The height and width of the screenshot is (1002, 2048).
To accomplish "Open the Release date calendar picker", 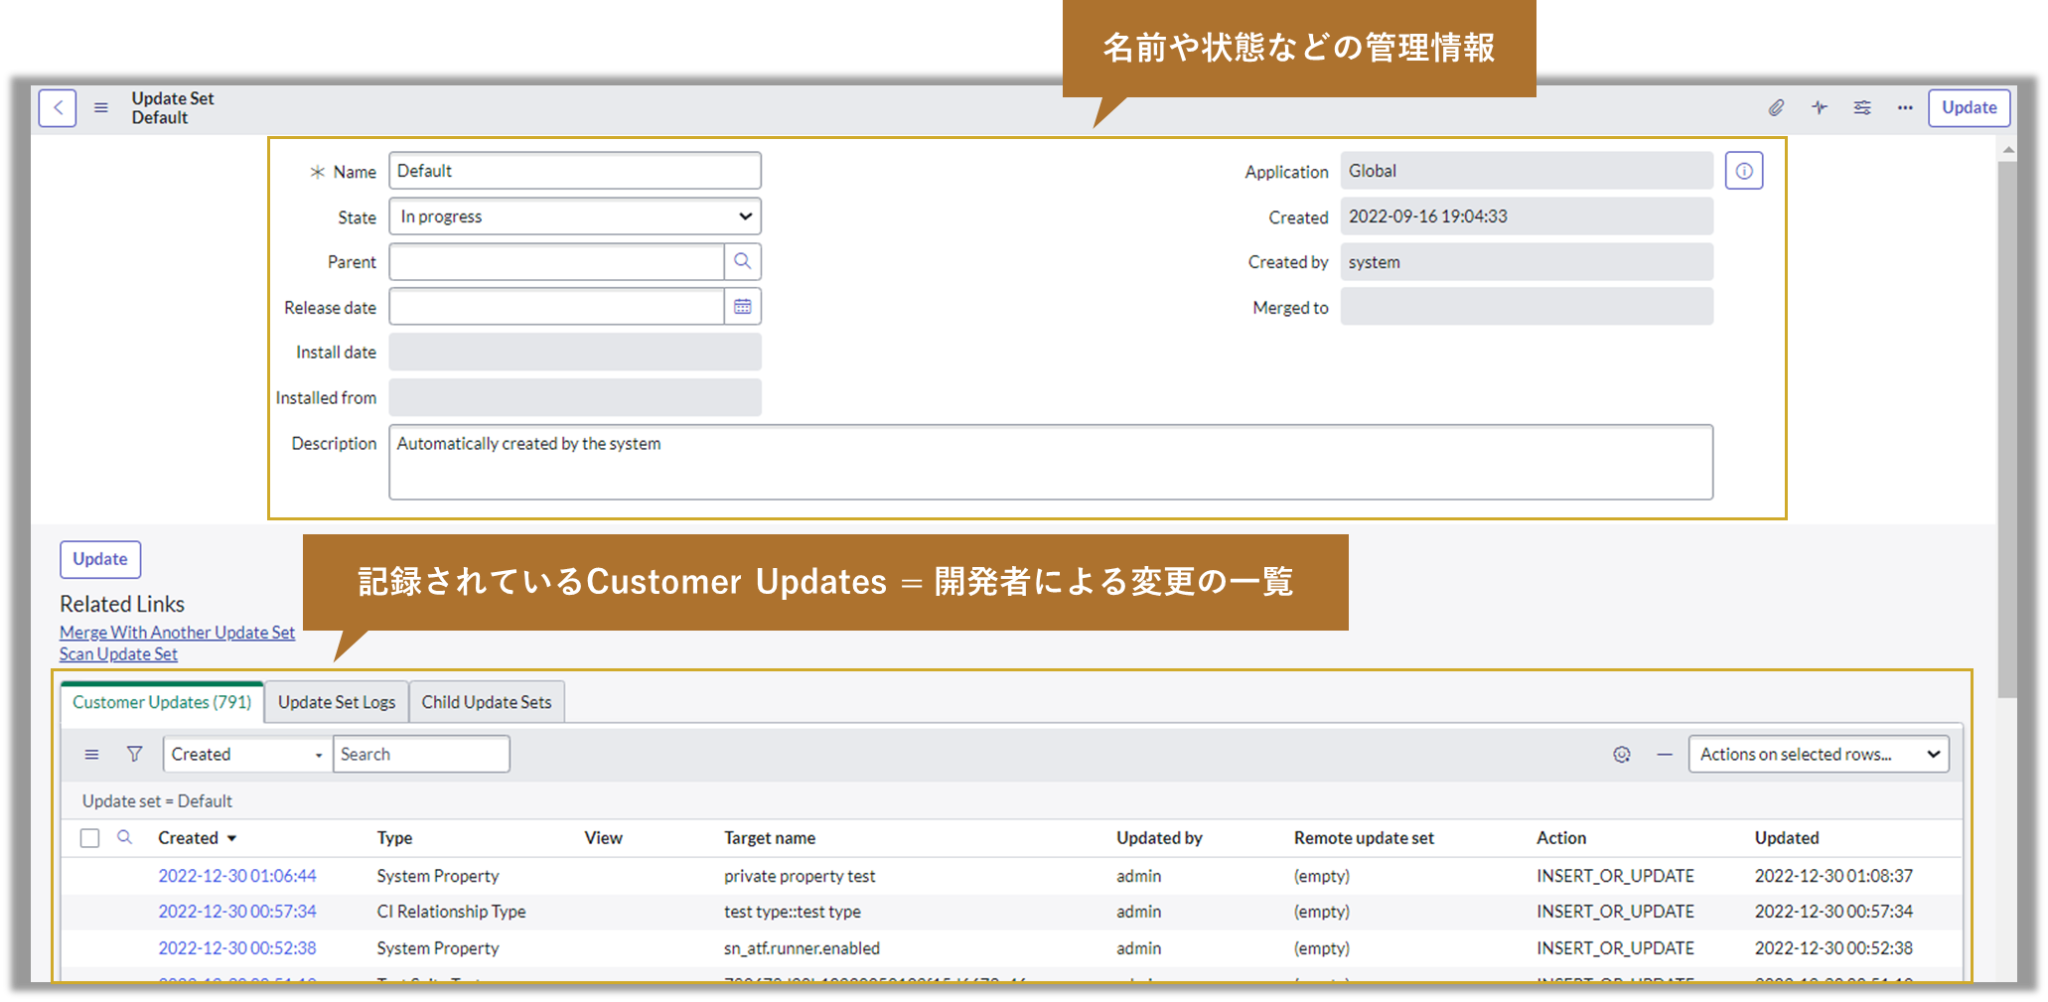I will [x=742, y=306].
